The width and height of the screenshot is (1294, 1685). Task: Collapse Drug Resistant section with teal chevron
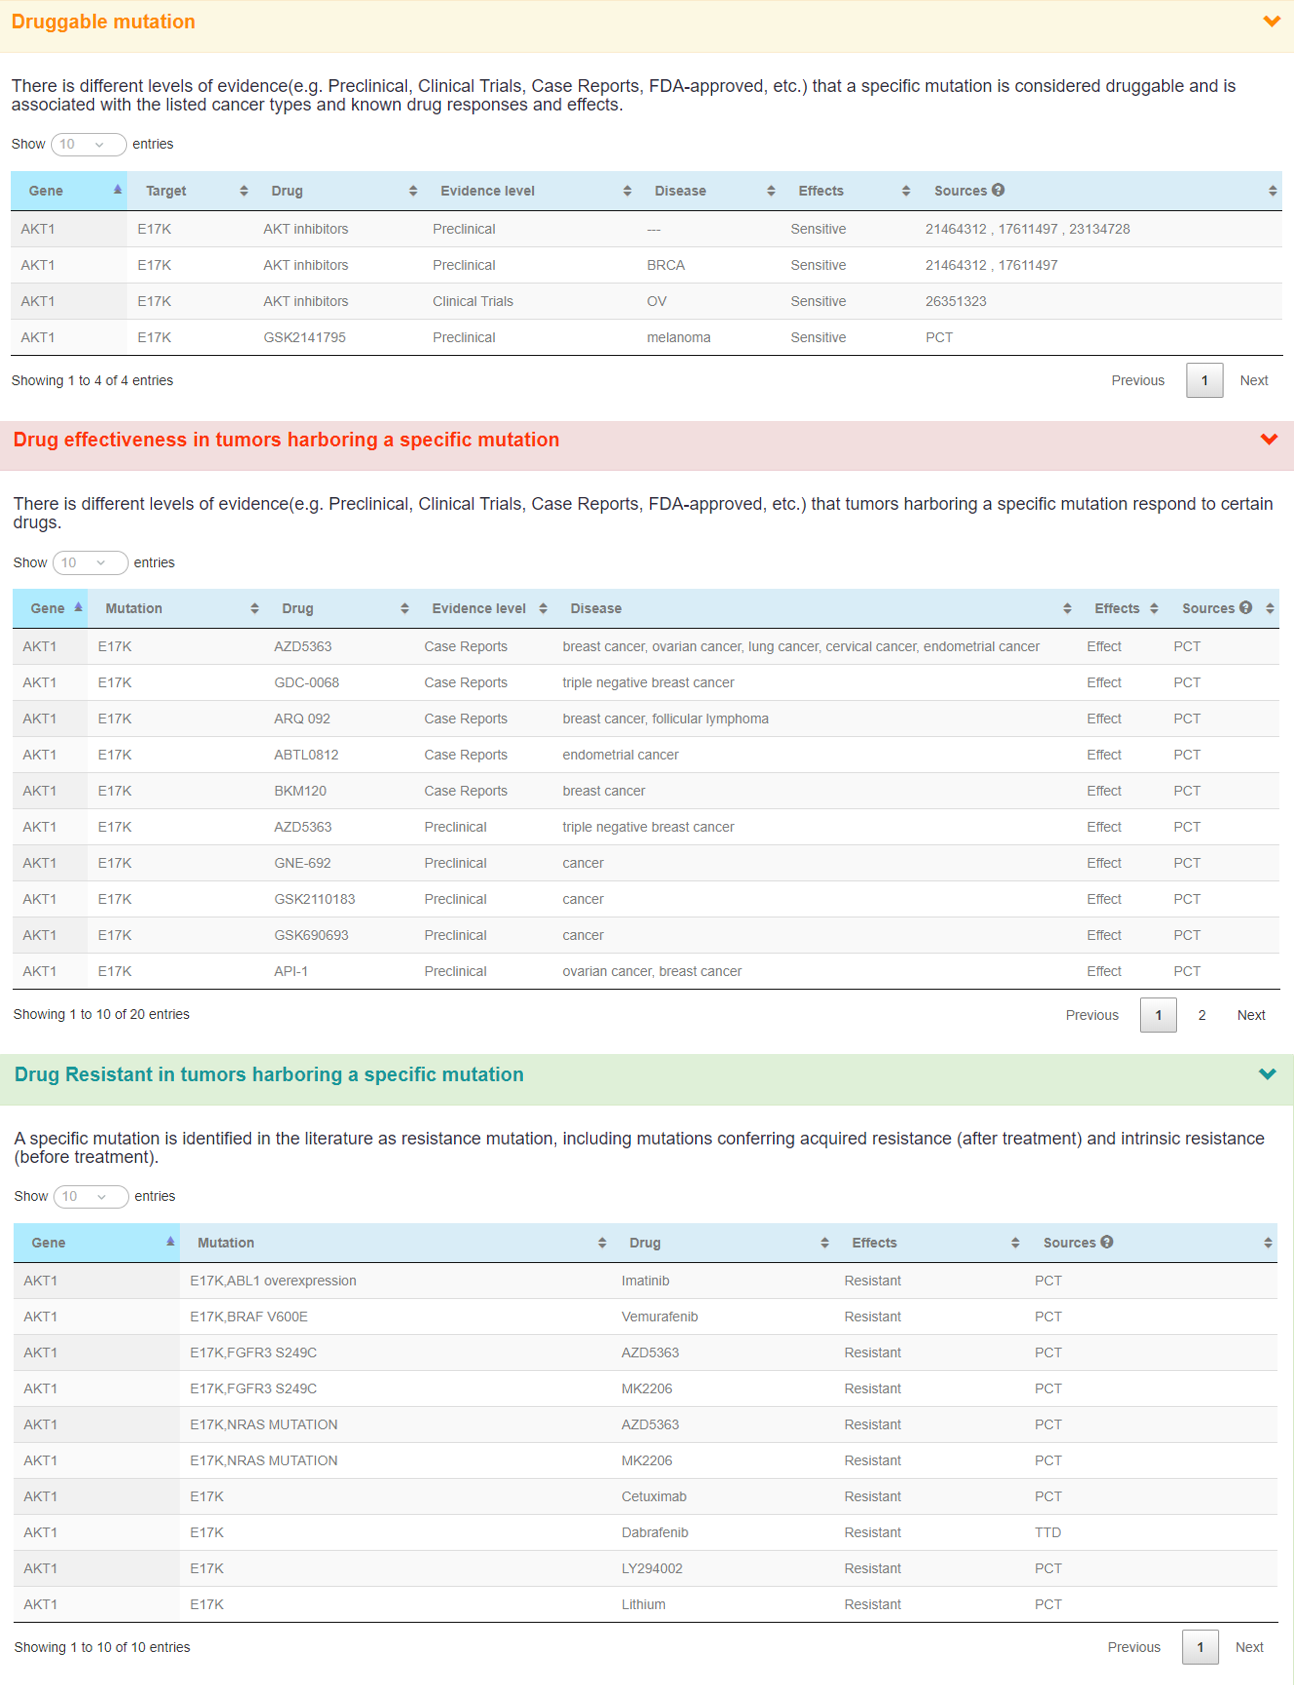[x=1267, y=1074]
